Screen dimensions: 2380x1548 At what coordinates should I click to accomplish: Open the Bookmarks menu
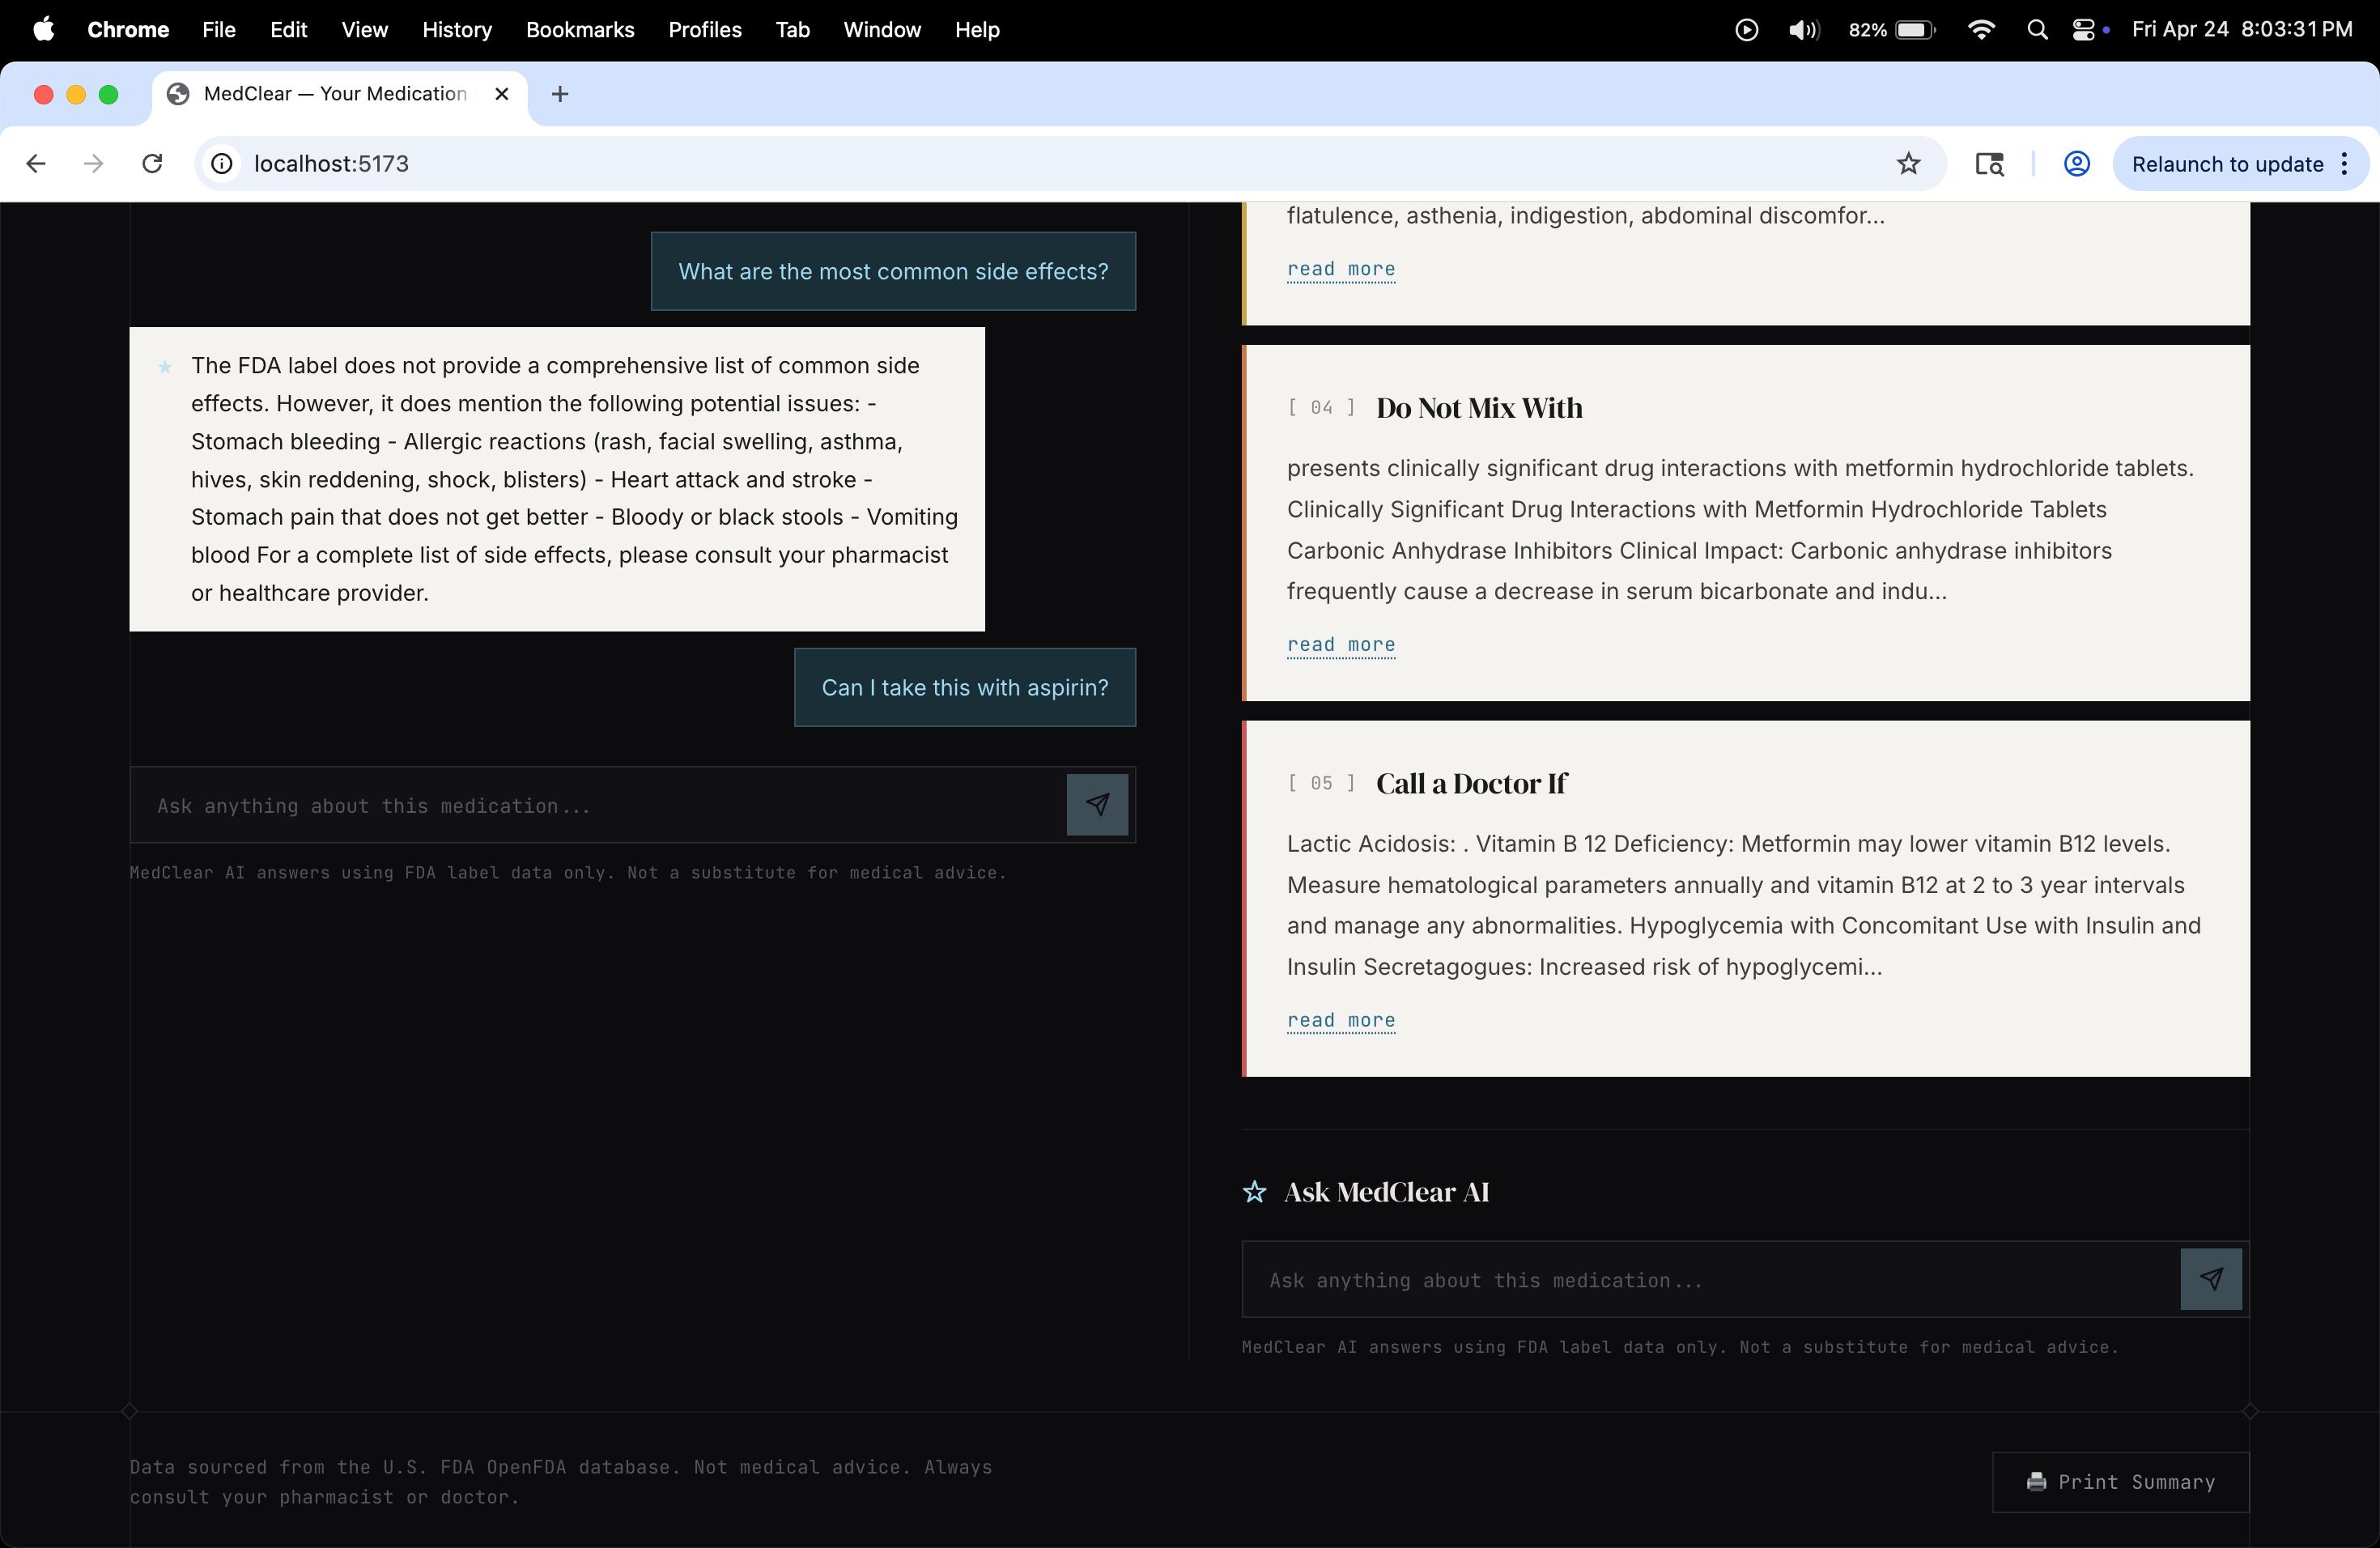click(x=580, y=30)
